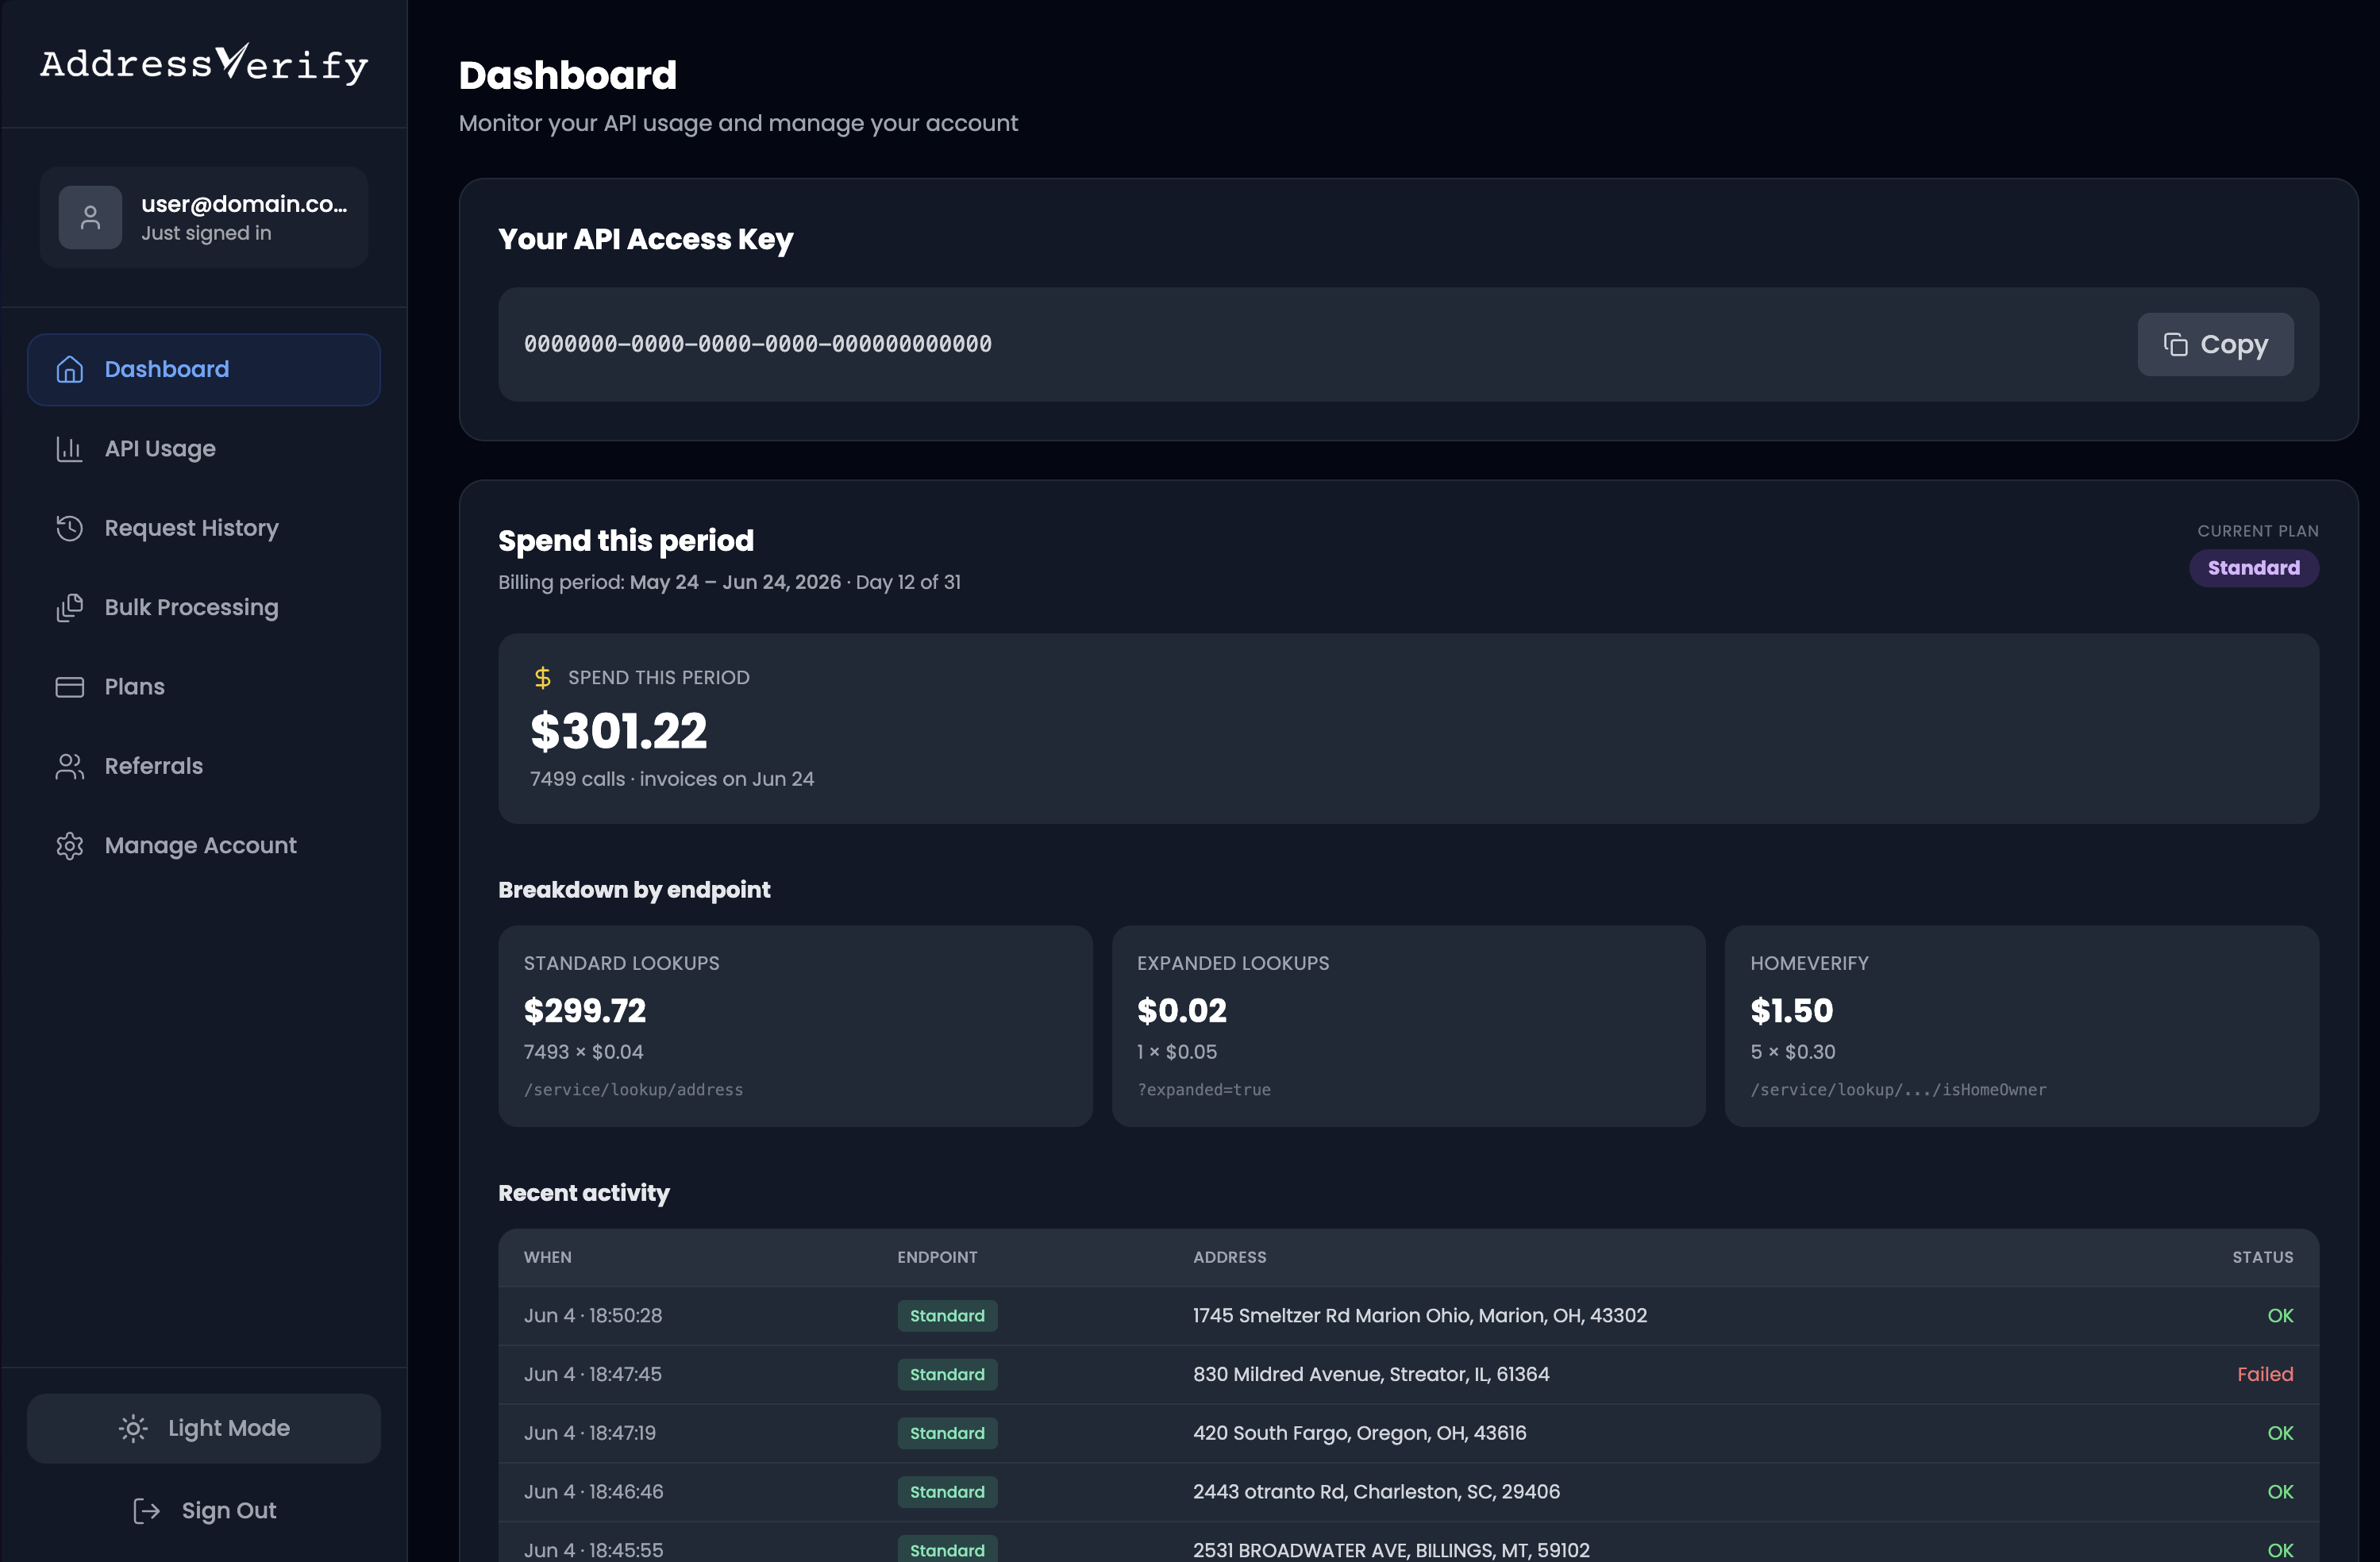Open the Dashboard menu item
The height and width of the screenshot is (1562, 2380).
(x=204, y=369)
